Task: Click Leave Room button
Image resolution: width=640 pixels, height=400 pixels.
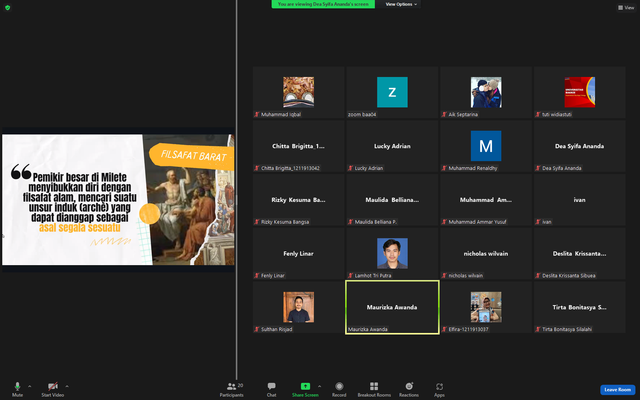Action: click(617, 390)
